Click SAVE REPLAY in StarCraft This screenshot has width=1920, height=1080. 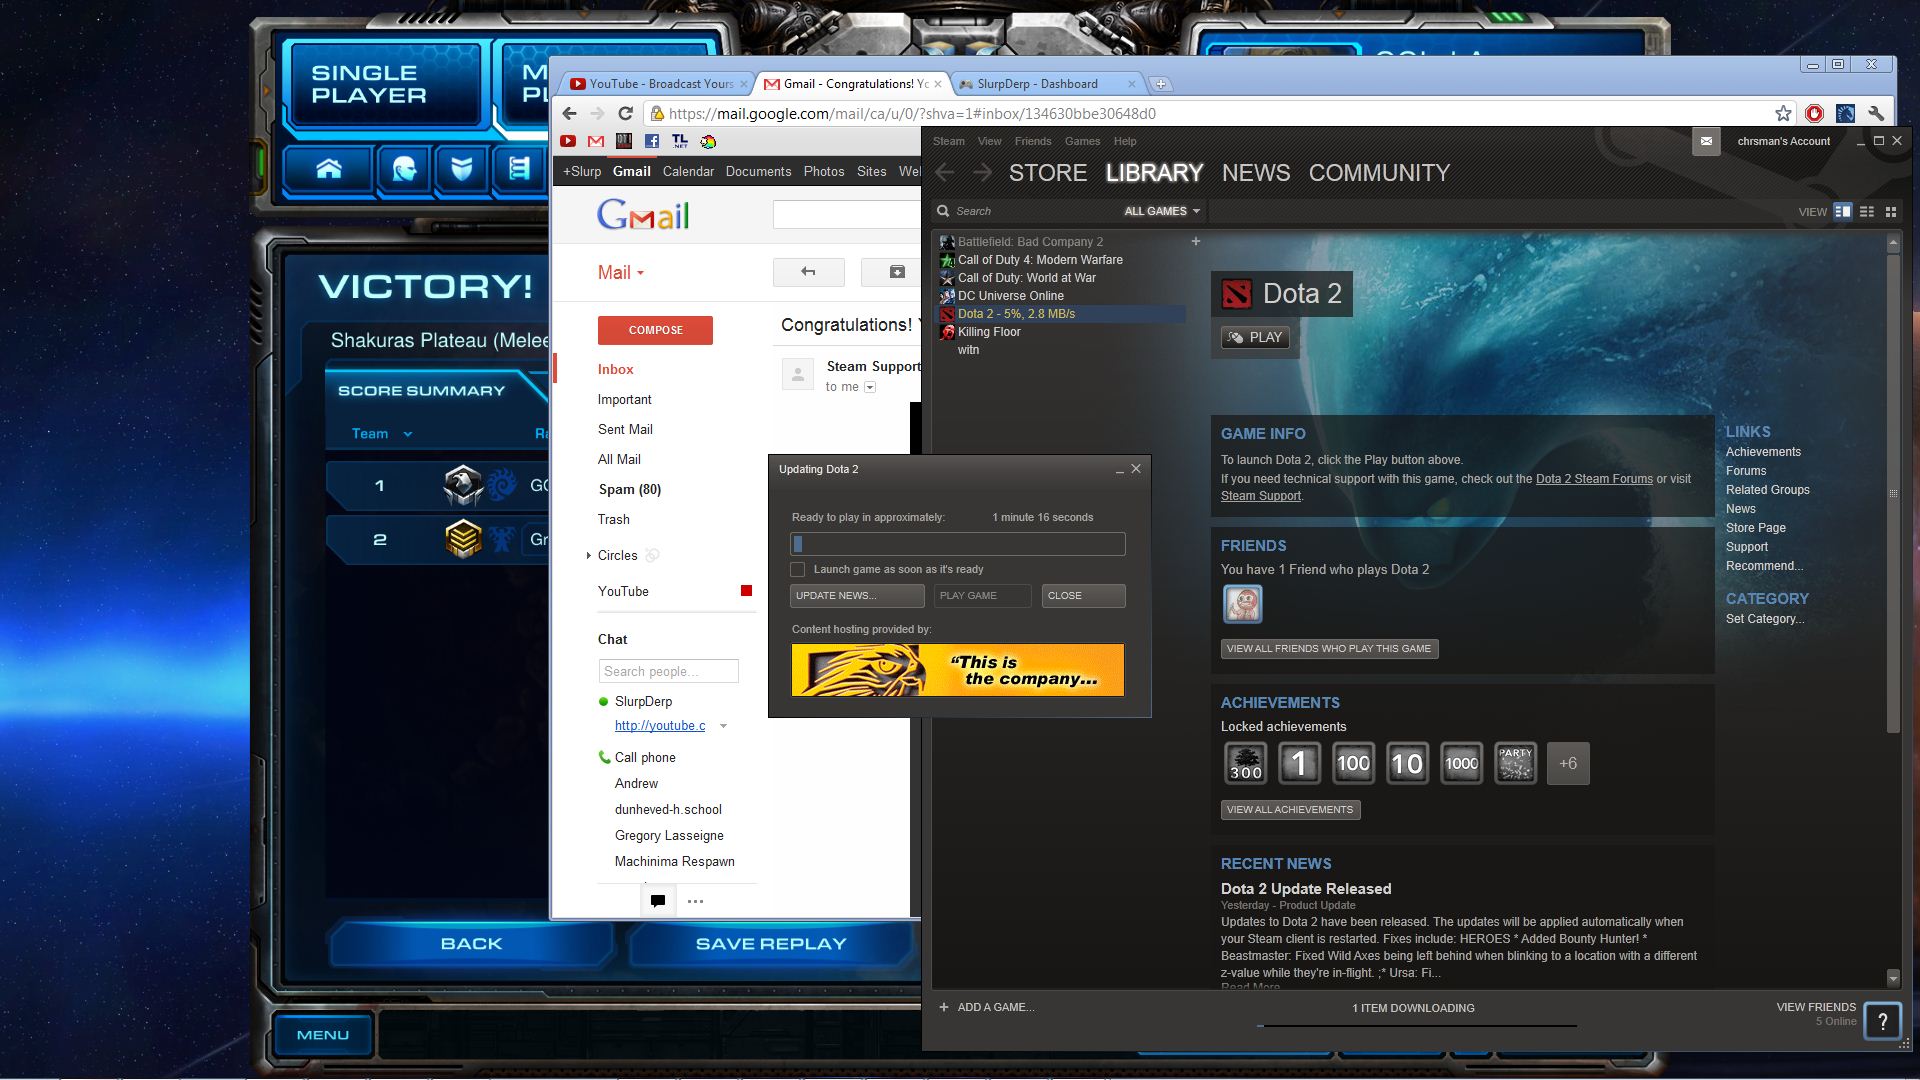[771, 943]
